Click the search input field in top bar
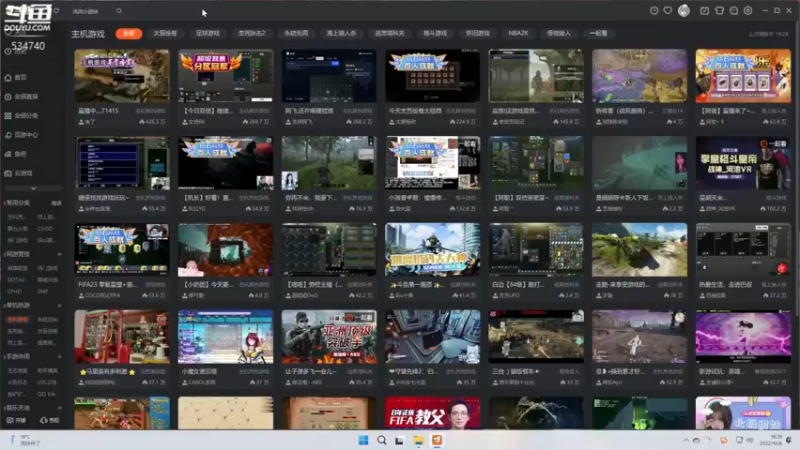Screen dimensions: 800x450 click(92, 11)
